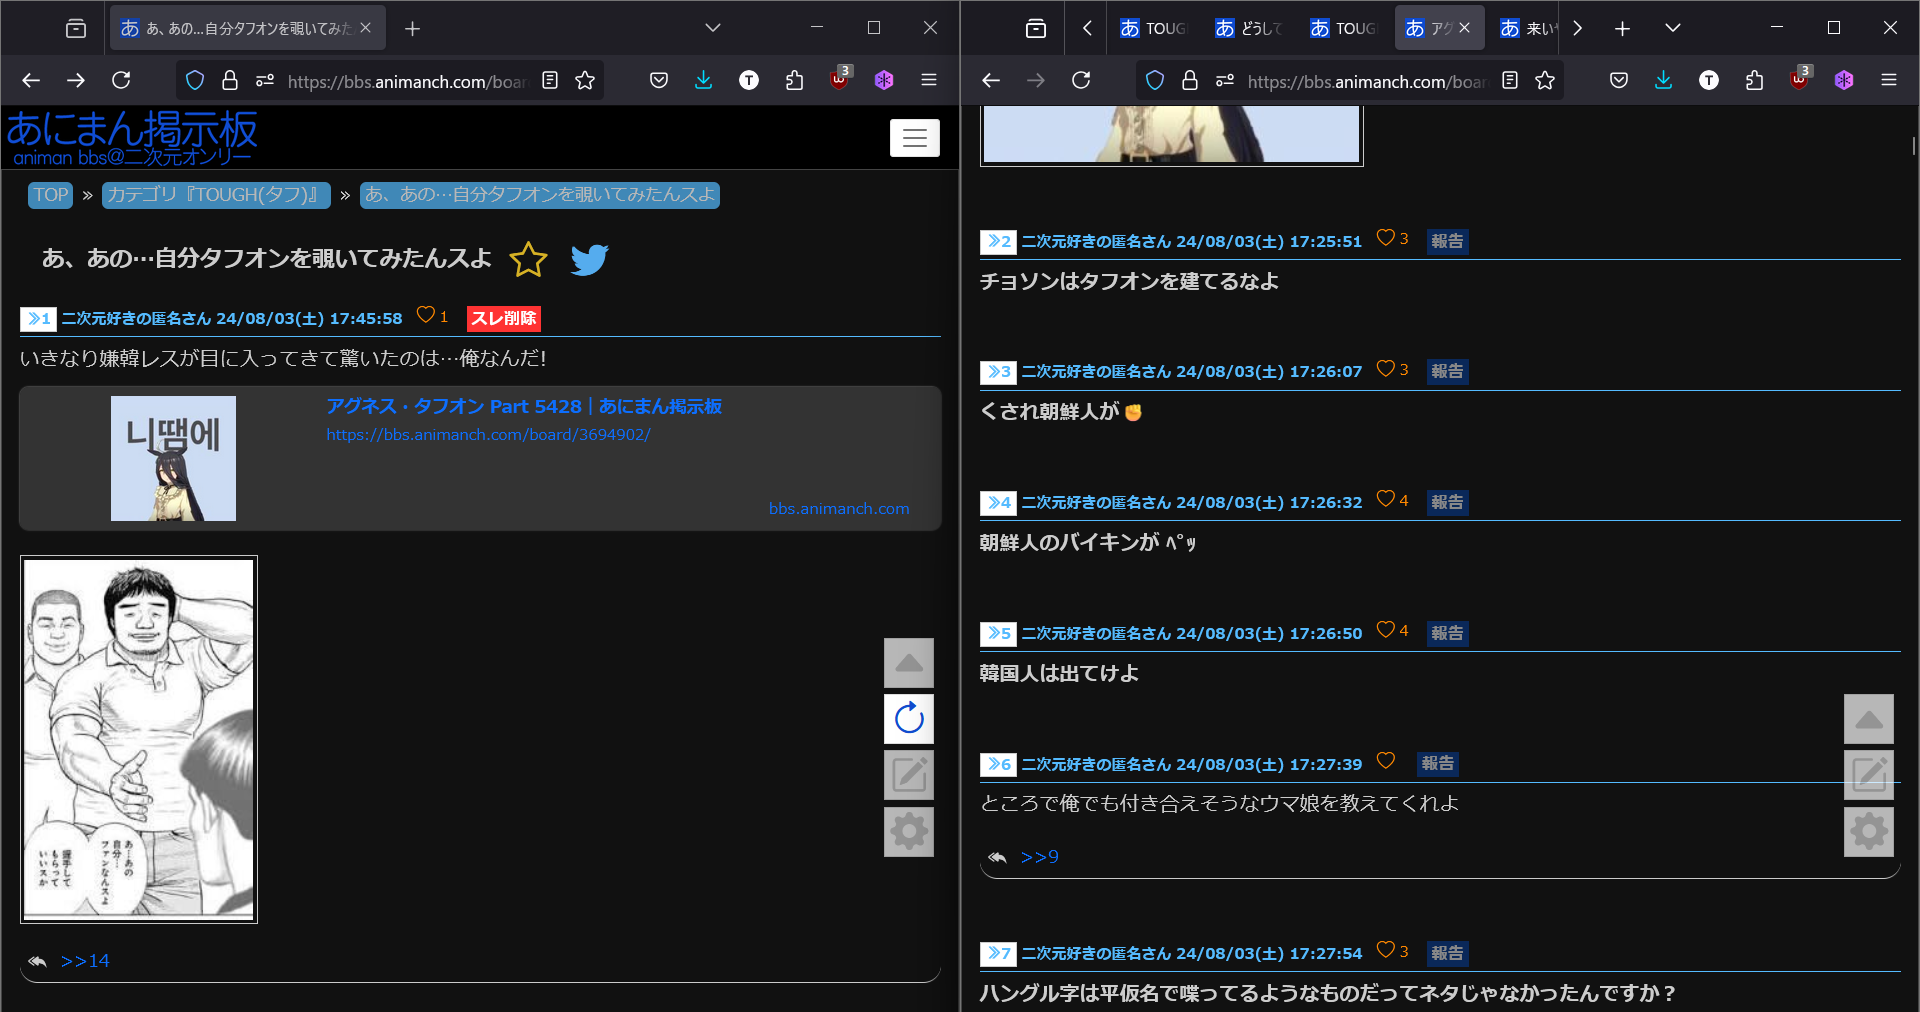Click the Twitter share bird icon
1920x1012 pixels.
pyautogui.click(x=589, y=260)
